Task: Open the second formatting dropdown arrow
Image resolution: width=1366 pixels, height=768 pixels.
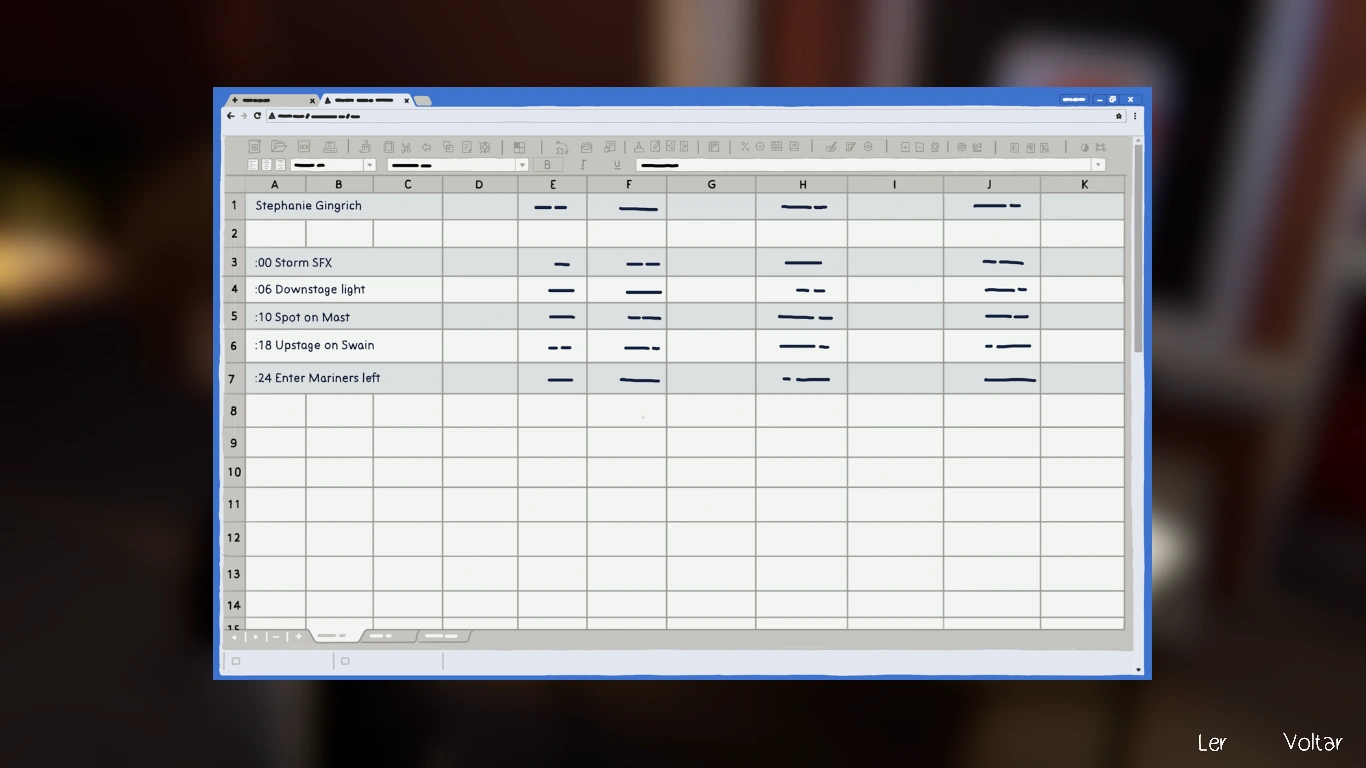Action: tap(521, 165)
